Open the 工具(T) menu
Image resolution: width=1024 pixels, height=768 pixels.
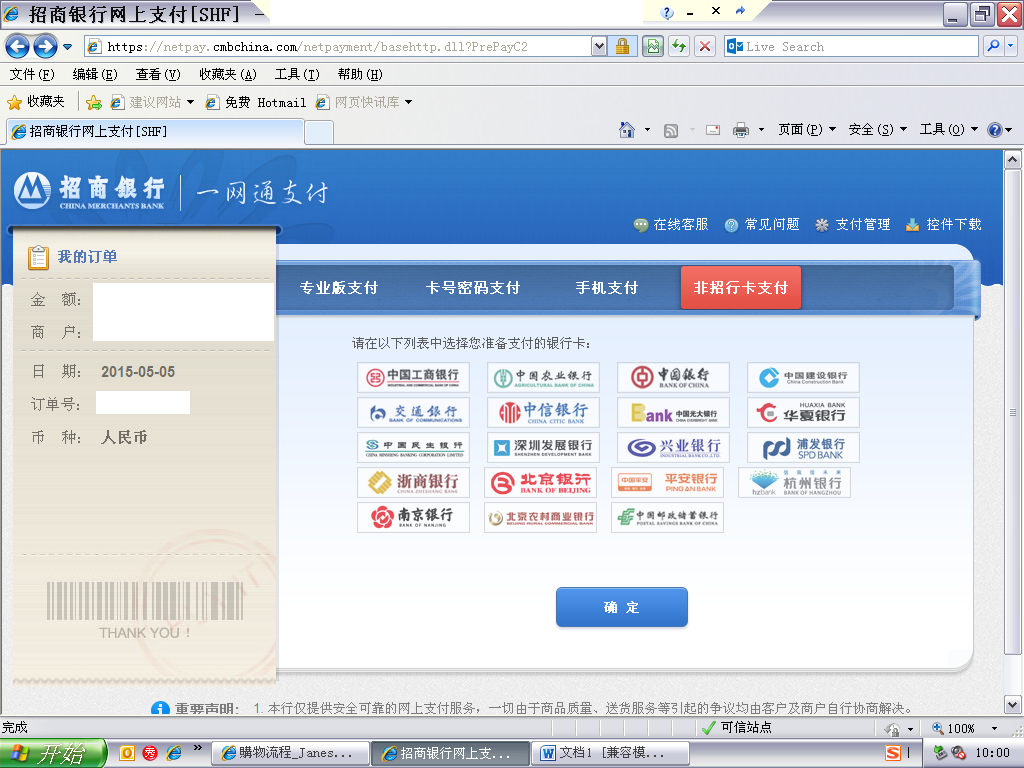click(x=297, y=74)
